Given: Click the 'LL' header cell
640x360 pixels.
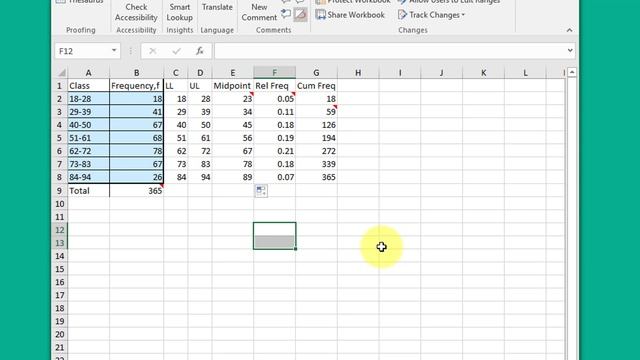Looking at the screenshot, I should click(x=176, y=86).
